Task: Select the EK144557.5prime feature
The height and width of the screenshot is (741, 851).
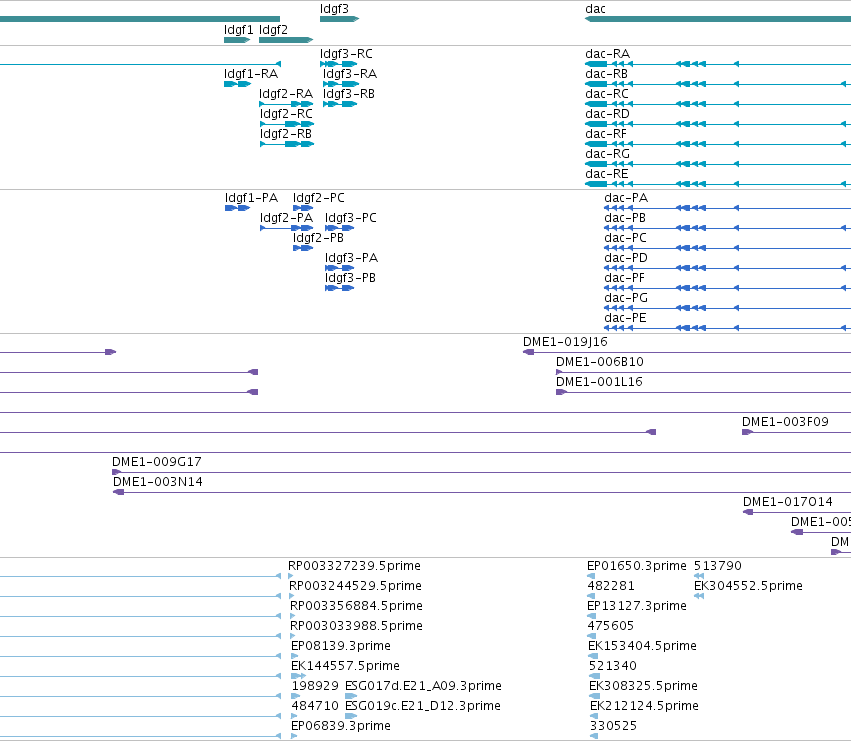Action: click(298, 676)
